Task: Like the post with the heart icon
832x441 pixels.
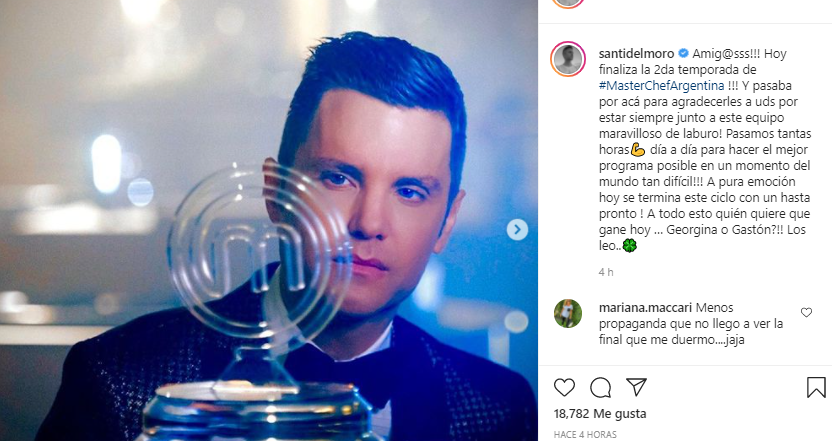Action: (x=564, y=387)
